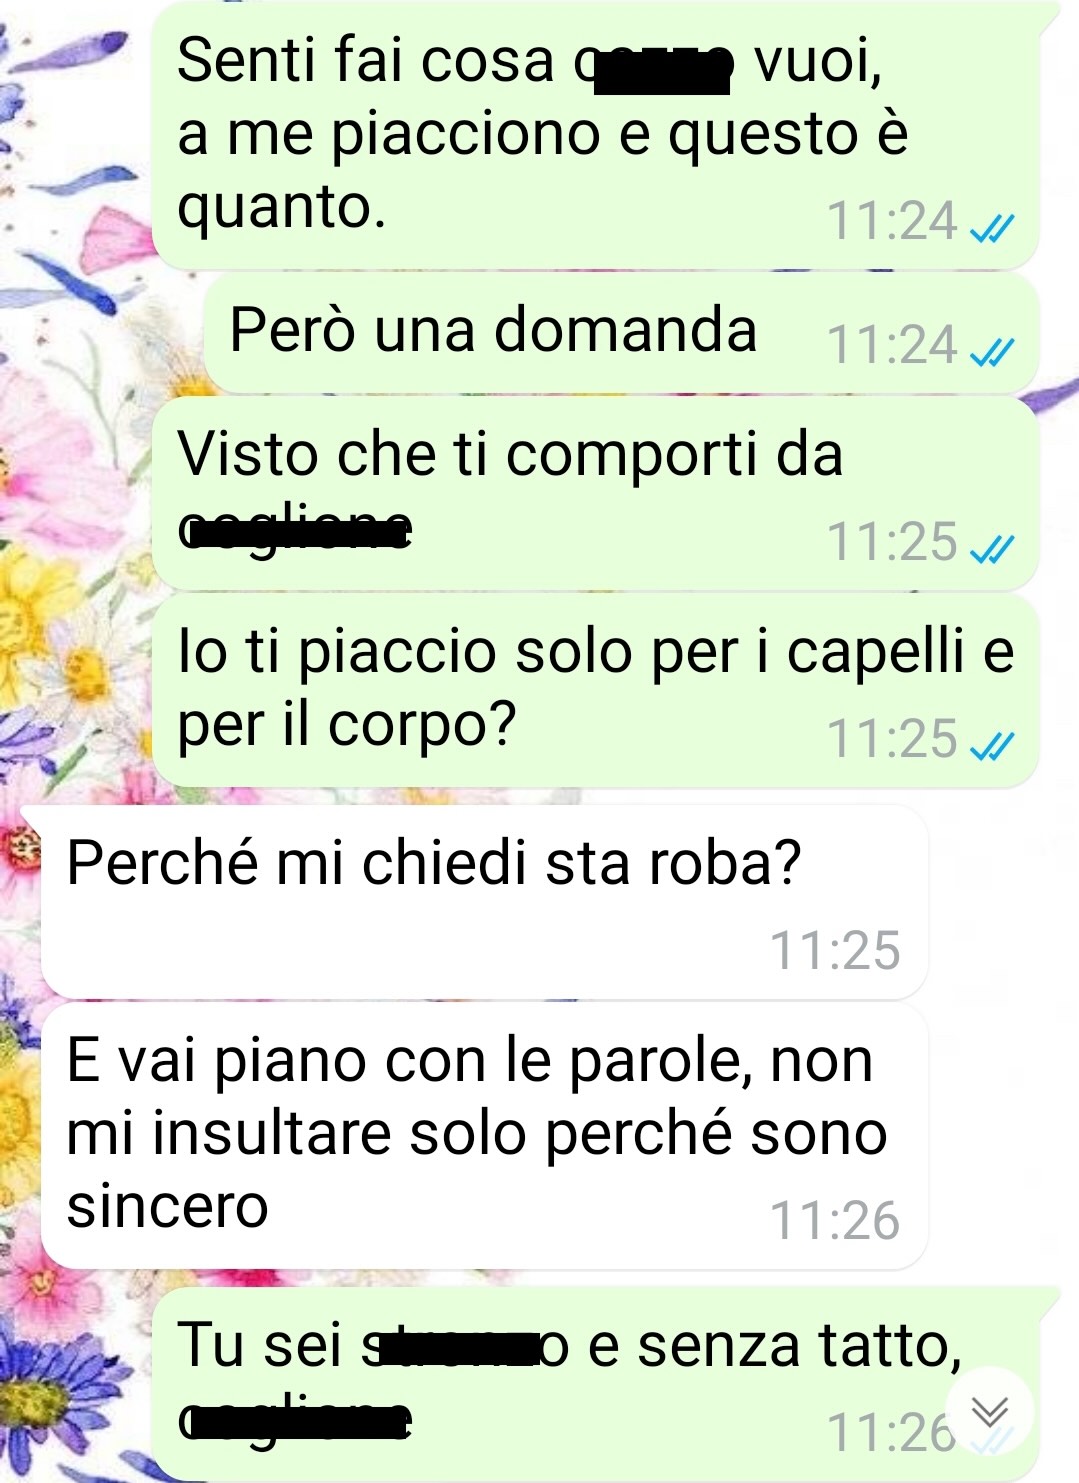Select the 'Perché mi chiedi sta roba?' message
Image resolution: width=1079 pixels, height=1483 pixels.
coord(484,901)
